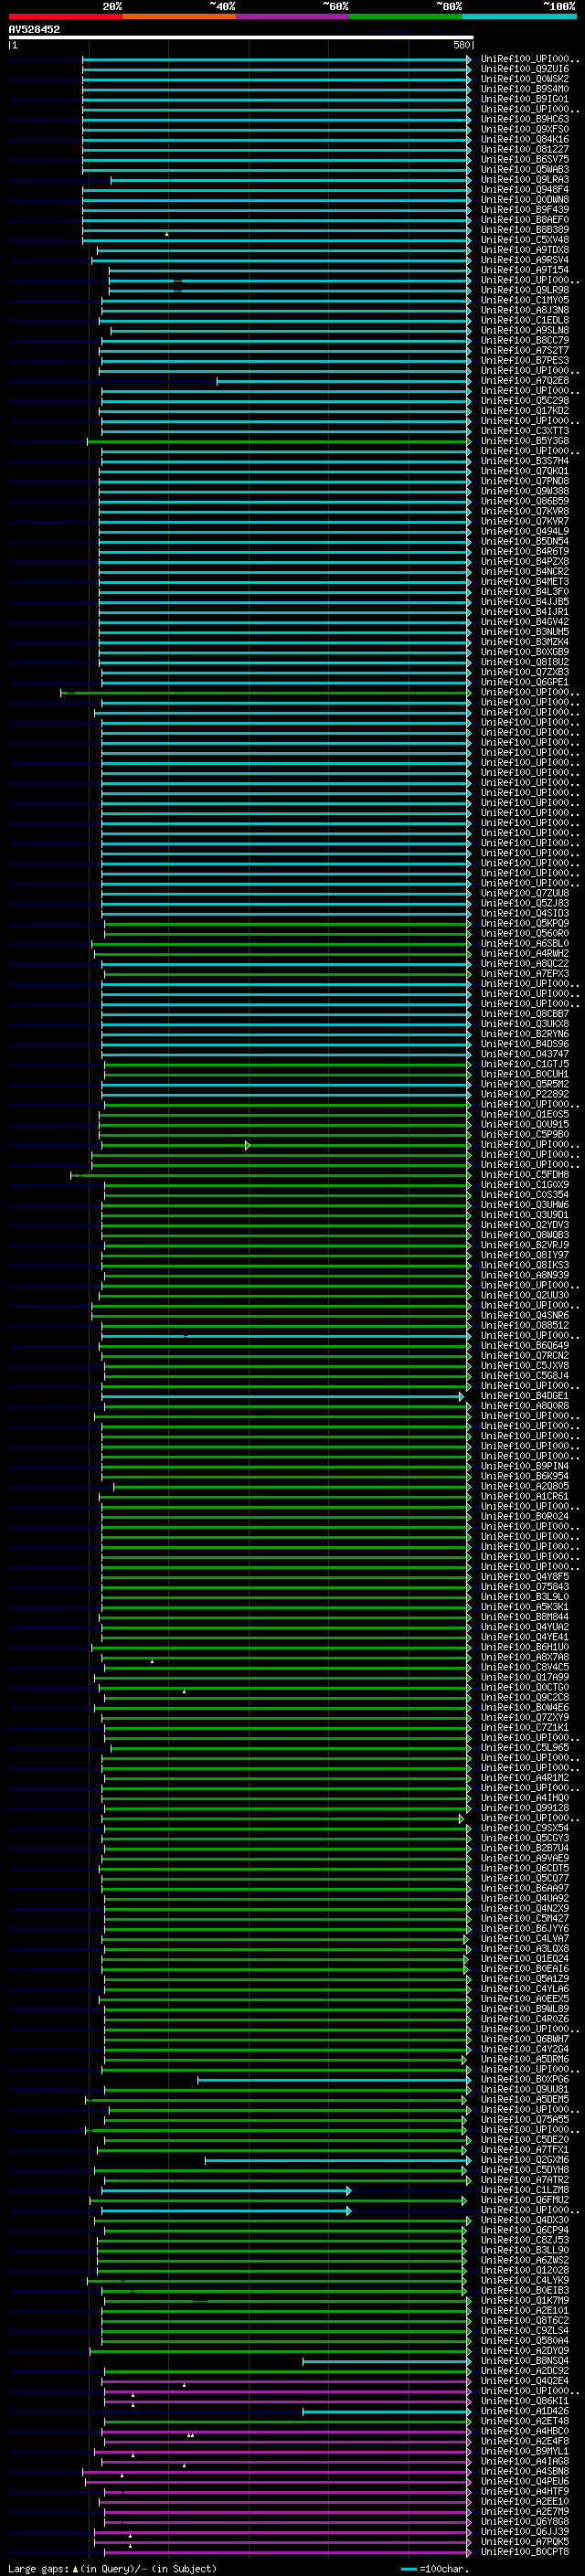Select the UniRef100_A8Q0R8 entry
Screen dimensions: 585x2576
524,1406
